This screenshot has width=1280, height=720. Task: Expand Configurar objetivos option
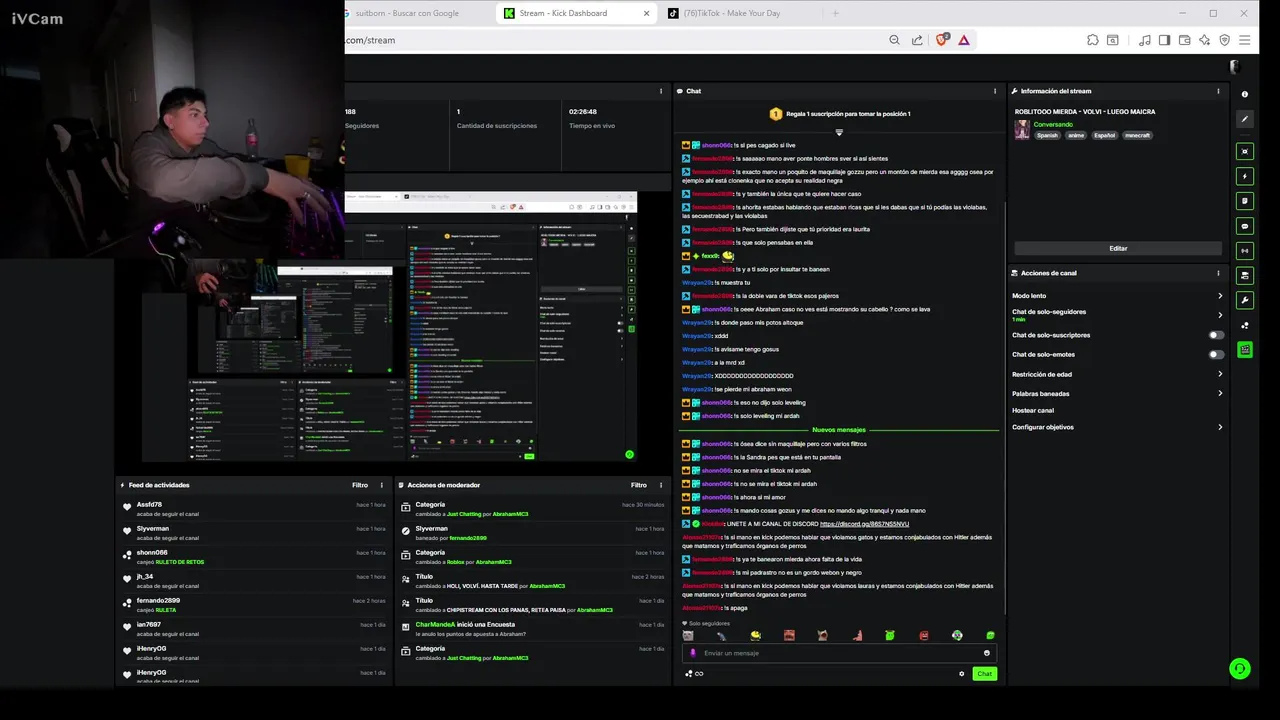pos(1220,427)
